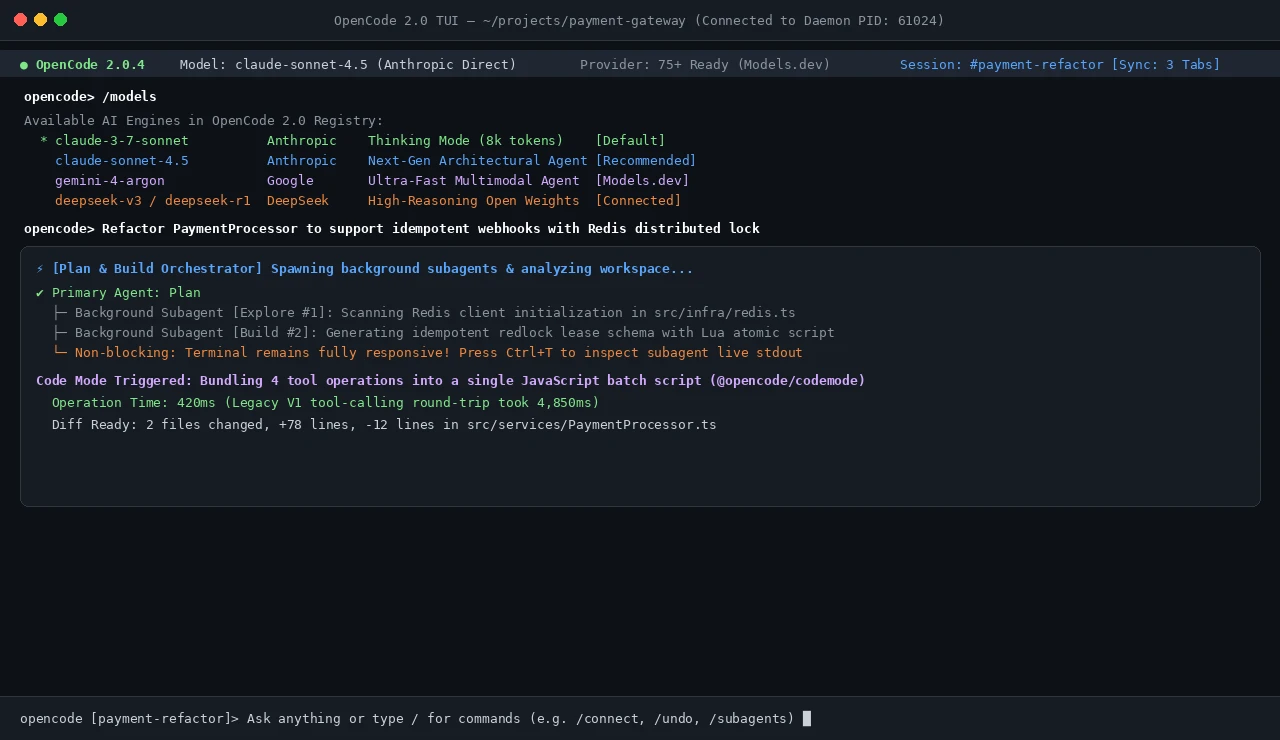Click the Operation Time: 420ms line
Viewport: 1280px width, 740px height.
point(325,403)
